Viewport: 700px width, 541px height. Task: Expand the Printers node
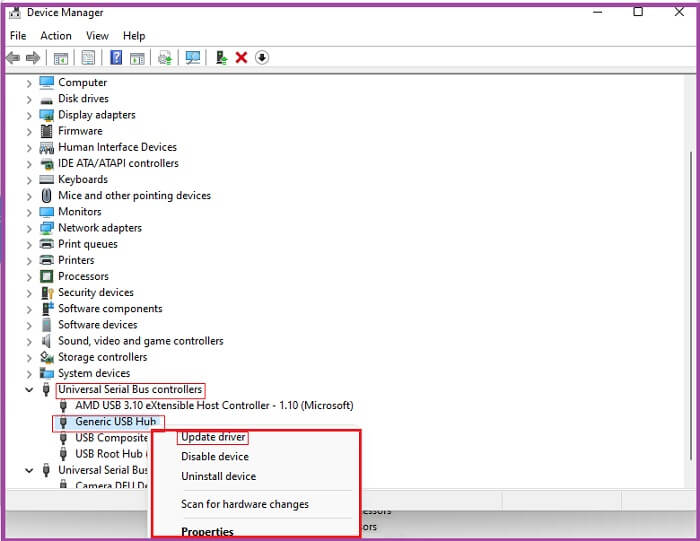click(29, 261)
